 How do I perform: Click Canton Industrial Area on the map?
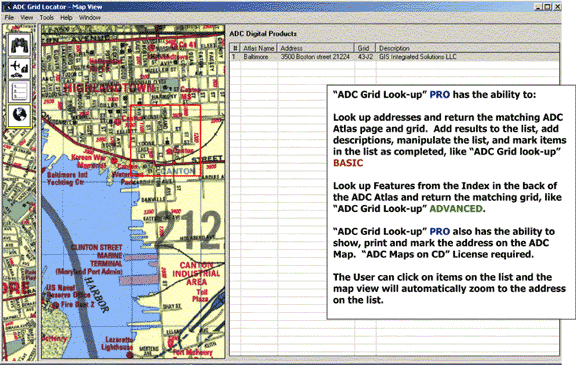(196, 274)
